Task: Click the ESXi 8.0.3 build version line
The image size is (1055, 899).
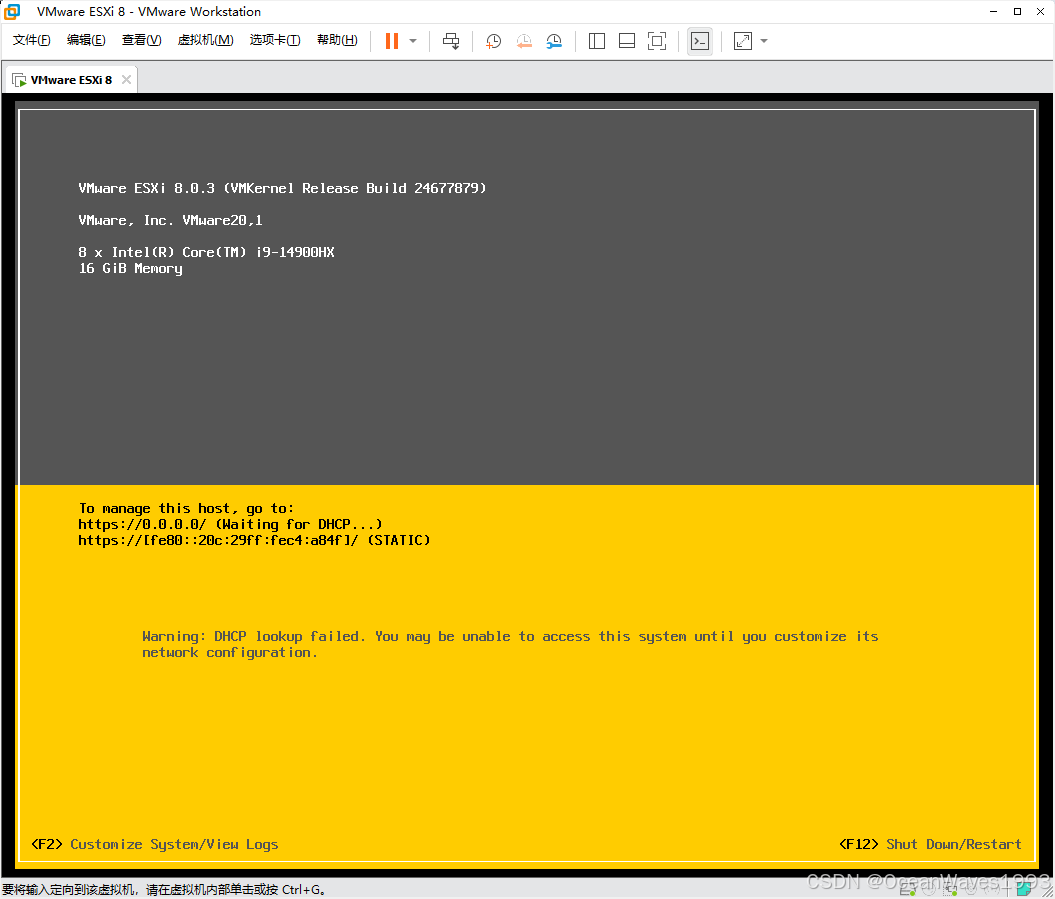Action: click(x=282, y=188)
